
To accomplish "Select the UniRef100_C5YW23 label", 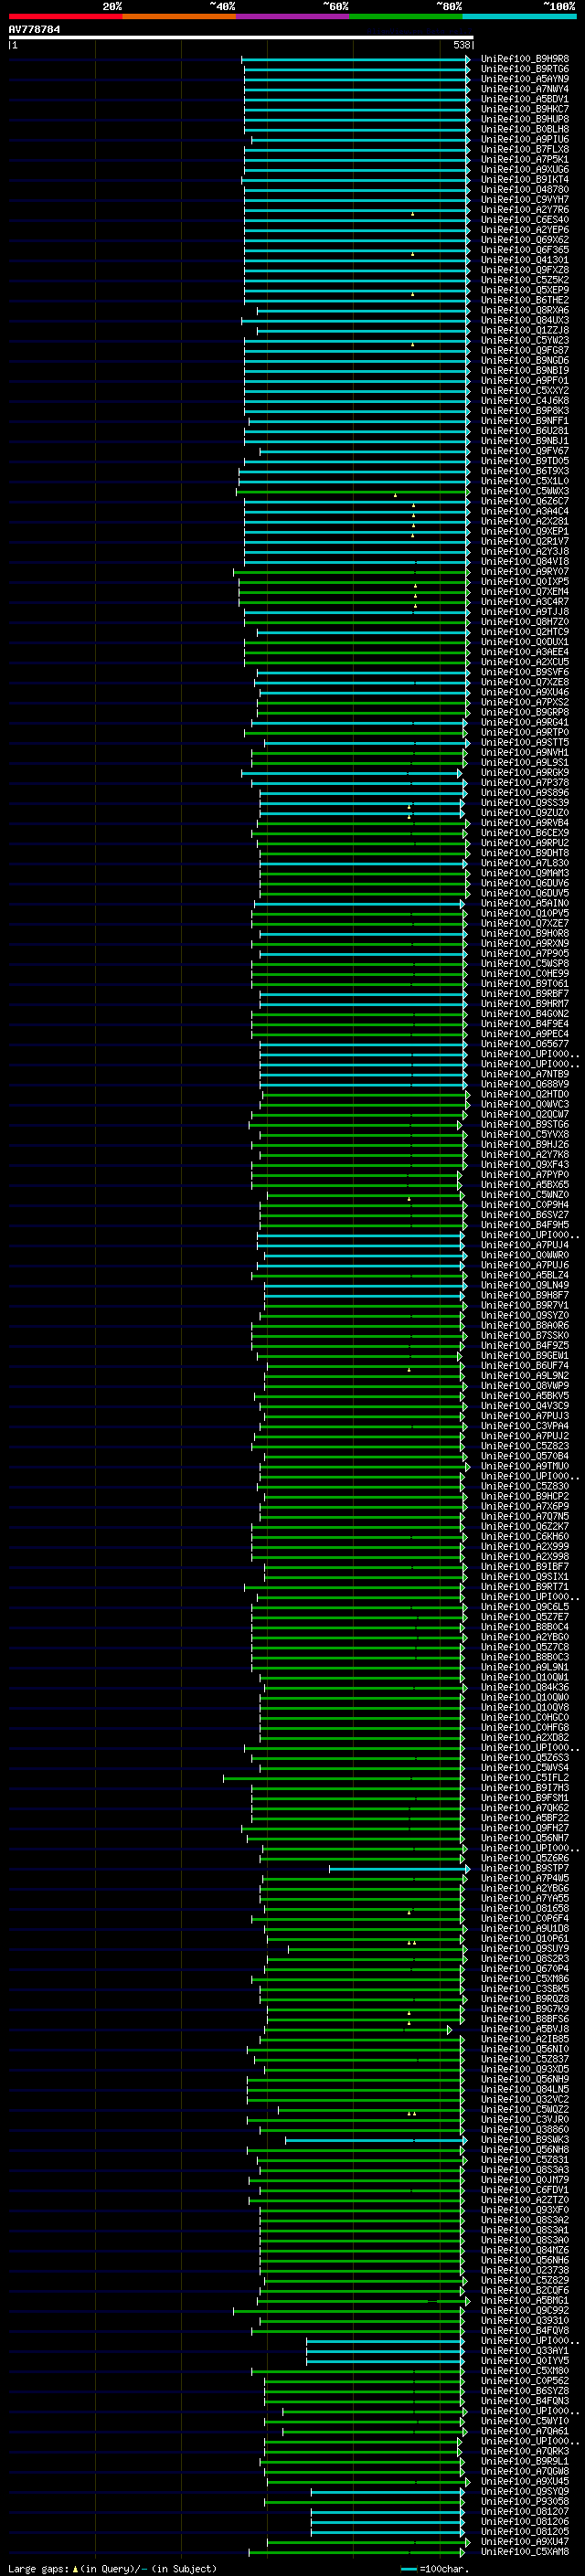I will tap(525, 340).
